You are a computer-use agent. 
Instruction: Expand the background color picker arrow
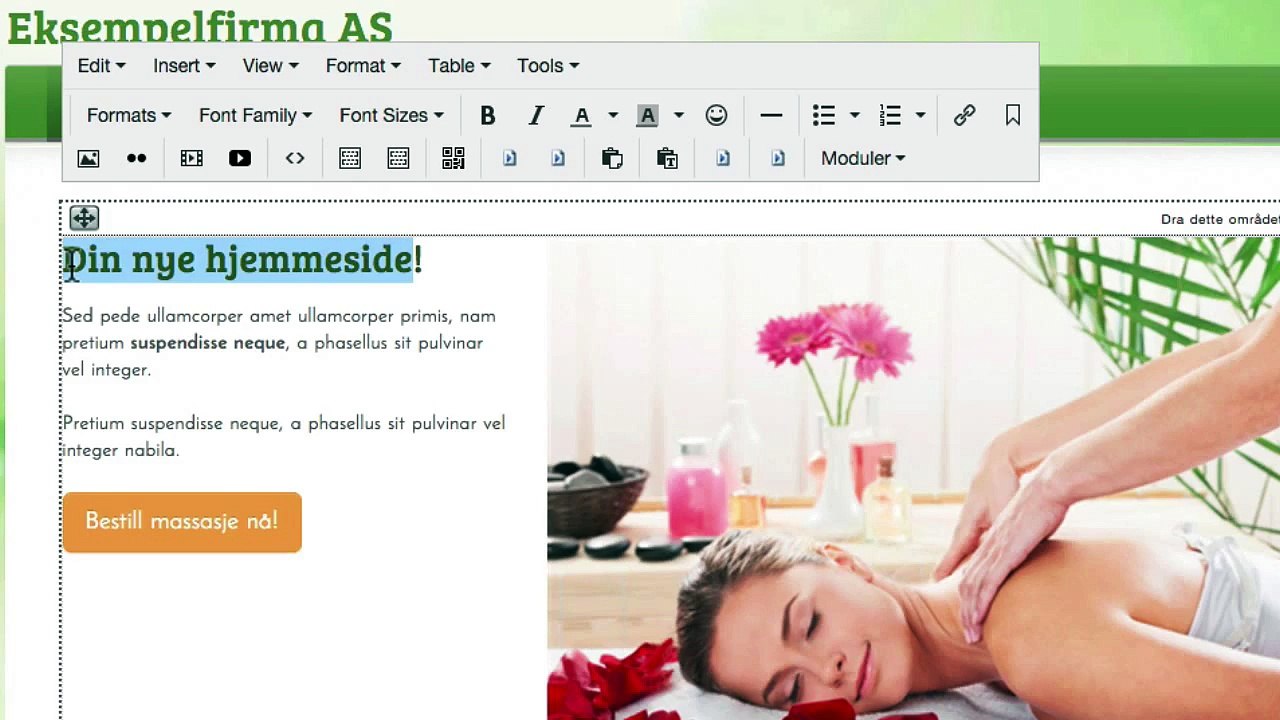[x=679, y=115]
